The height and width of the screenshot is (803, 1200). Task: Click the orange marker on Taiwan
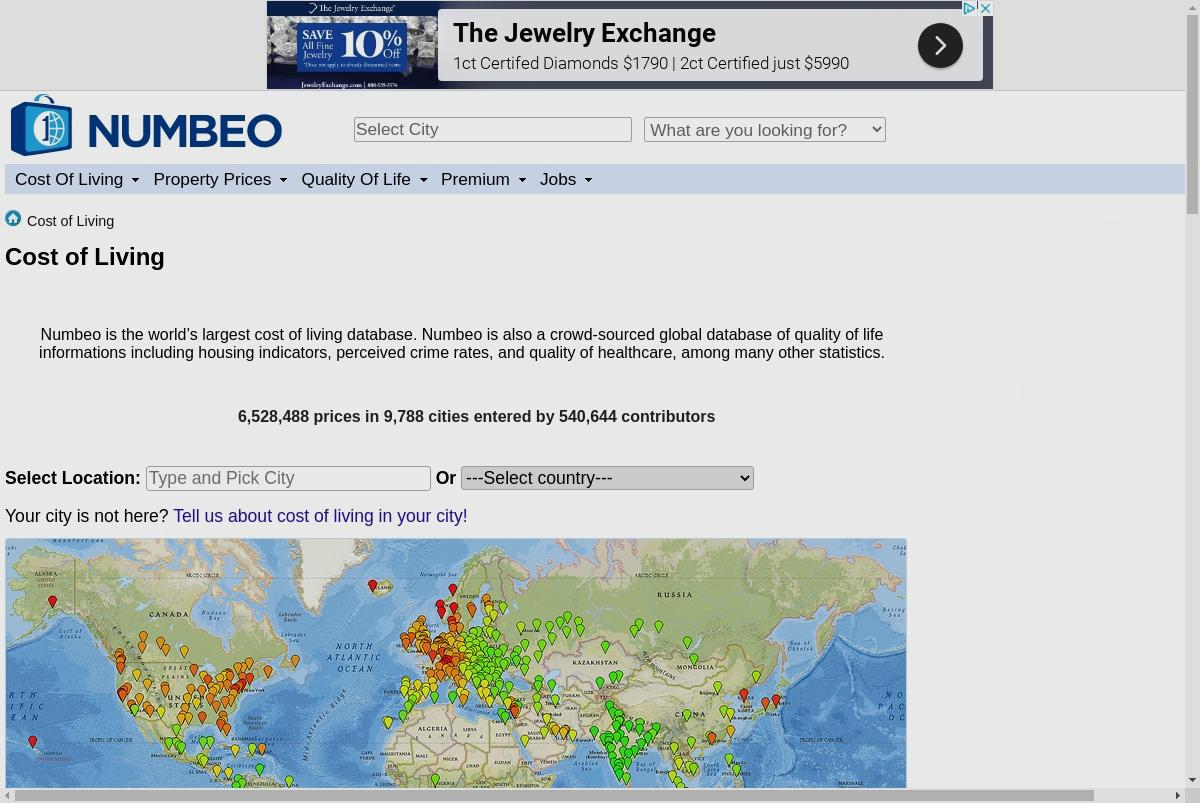click(730, 731)
